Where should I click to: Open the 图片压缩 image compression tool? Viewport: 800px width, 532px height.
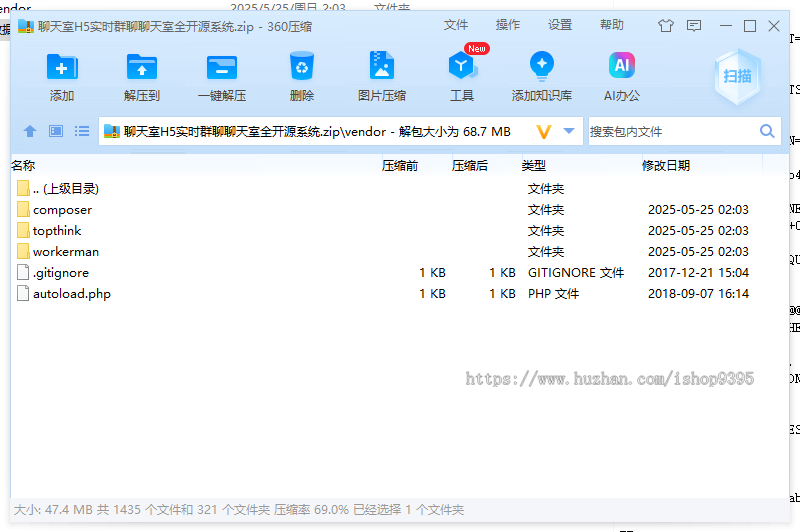382,65
